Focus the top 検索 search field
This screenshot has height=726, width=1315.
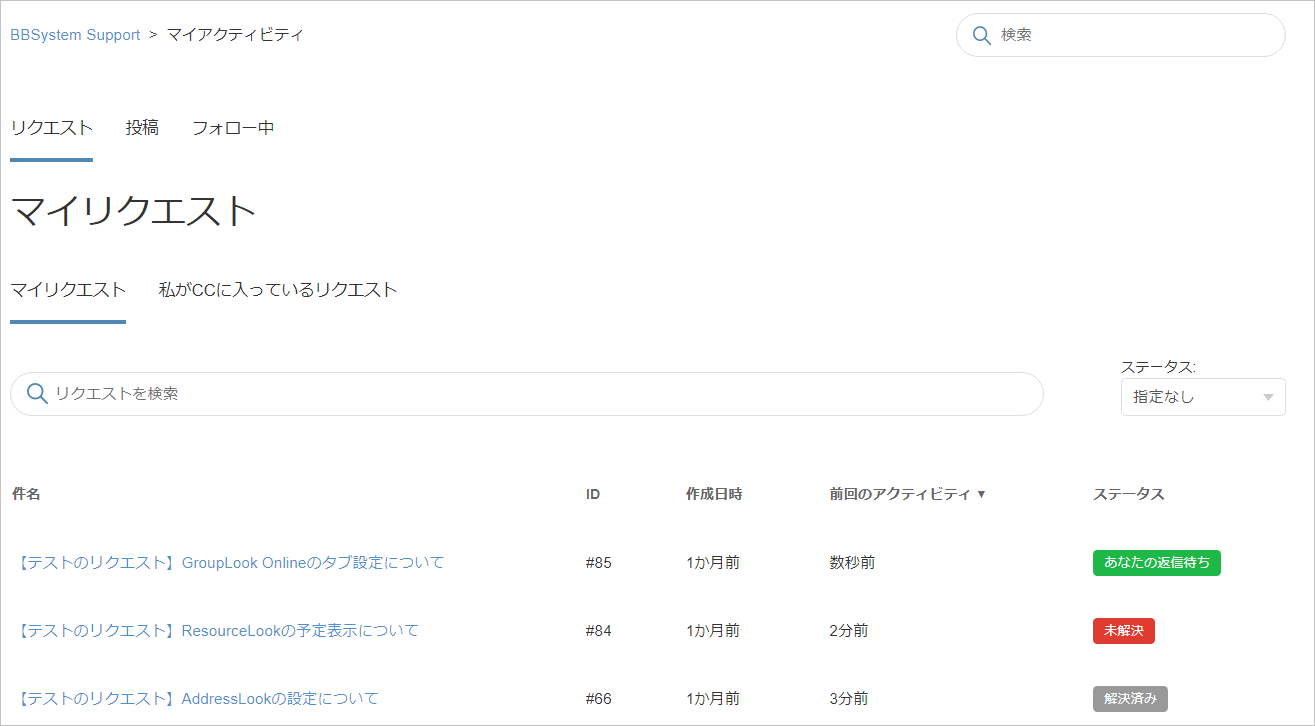pos(1121,35)
